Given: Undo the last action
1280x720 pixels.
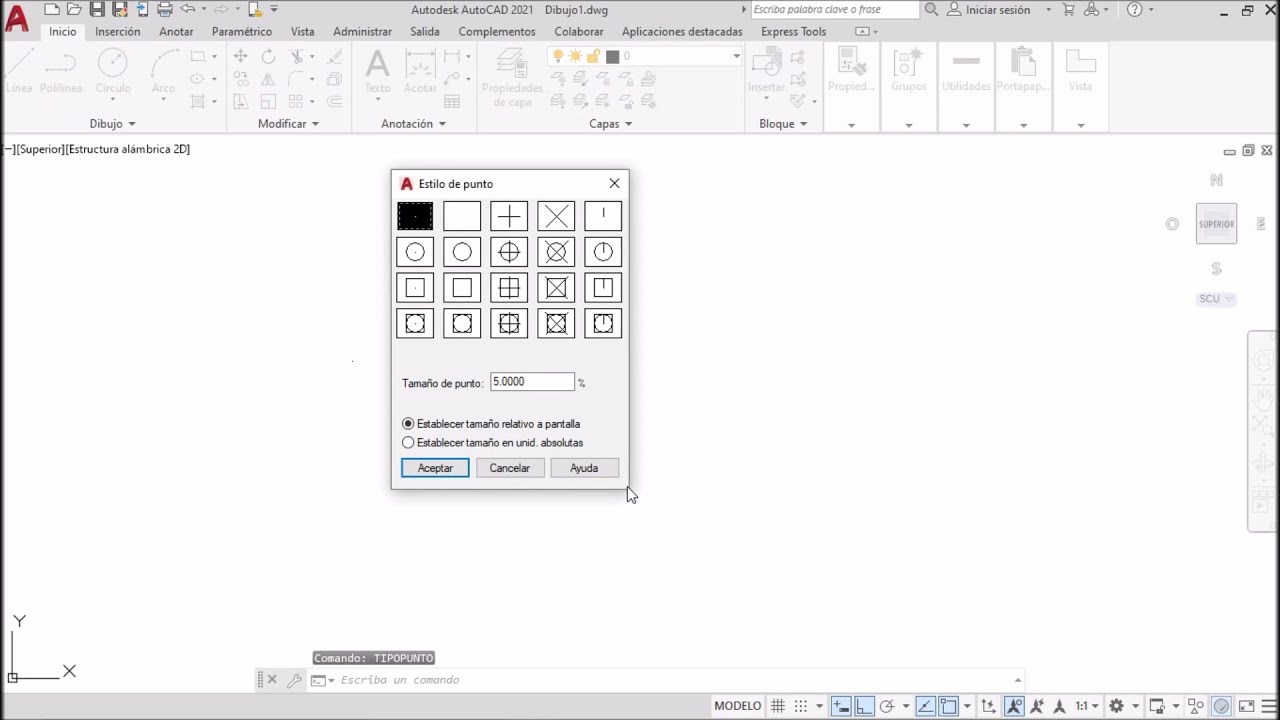Looking at the screenshot, I should [x=187, y=10].
